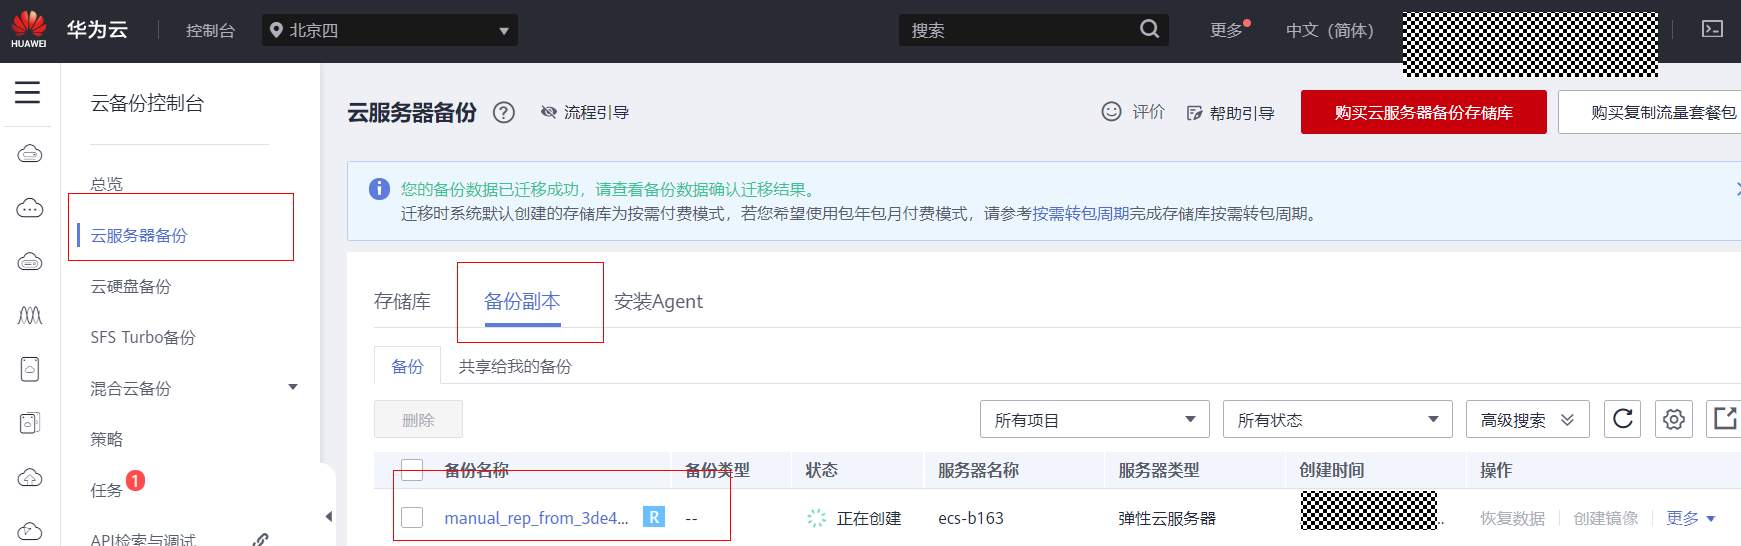Click the backup device sidebar icon
The image size is (1741, 546).
coord(30,423)
